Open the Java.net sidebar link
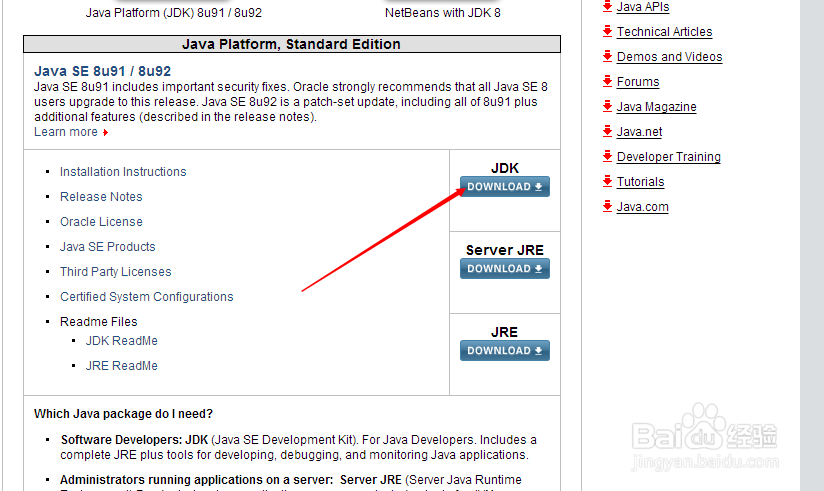Image resolution: width=824 pixels, height=491 pixels. 640,132
